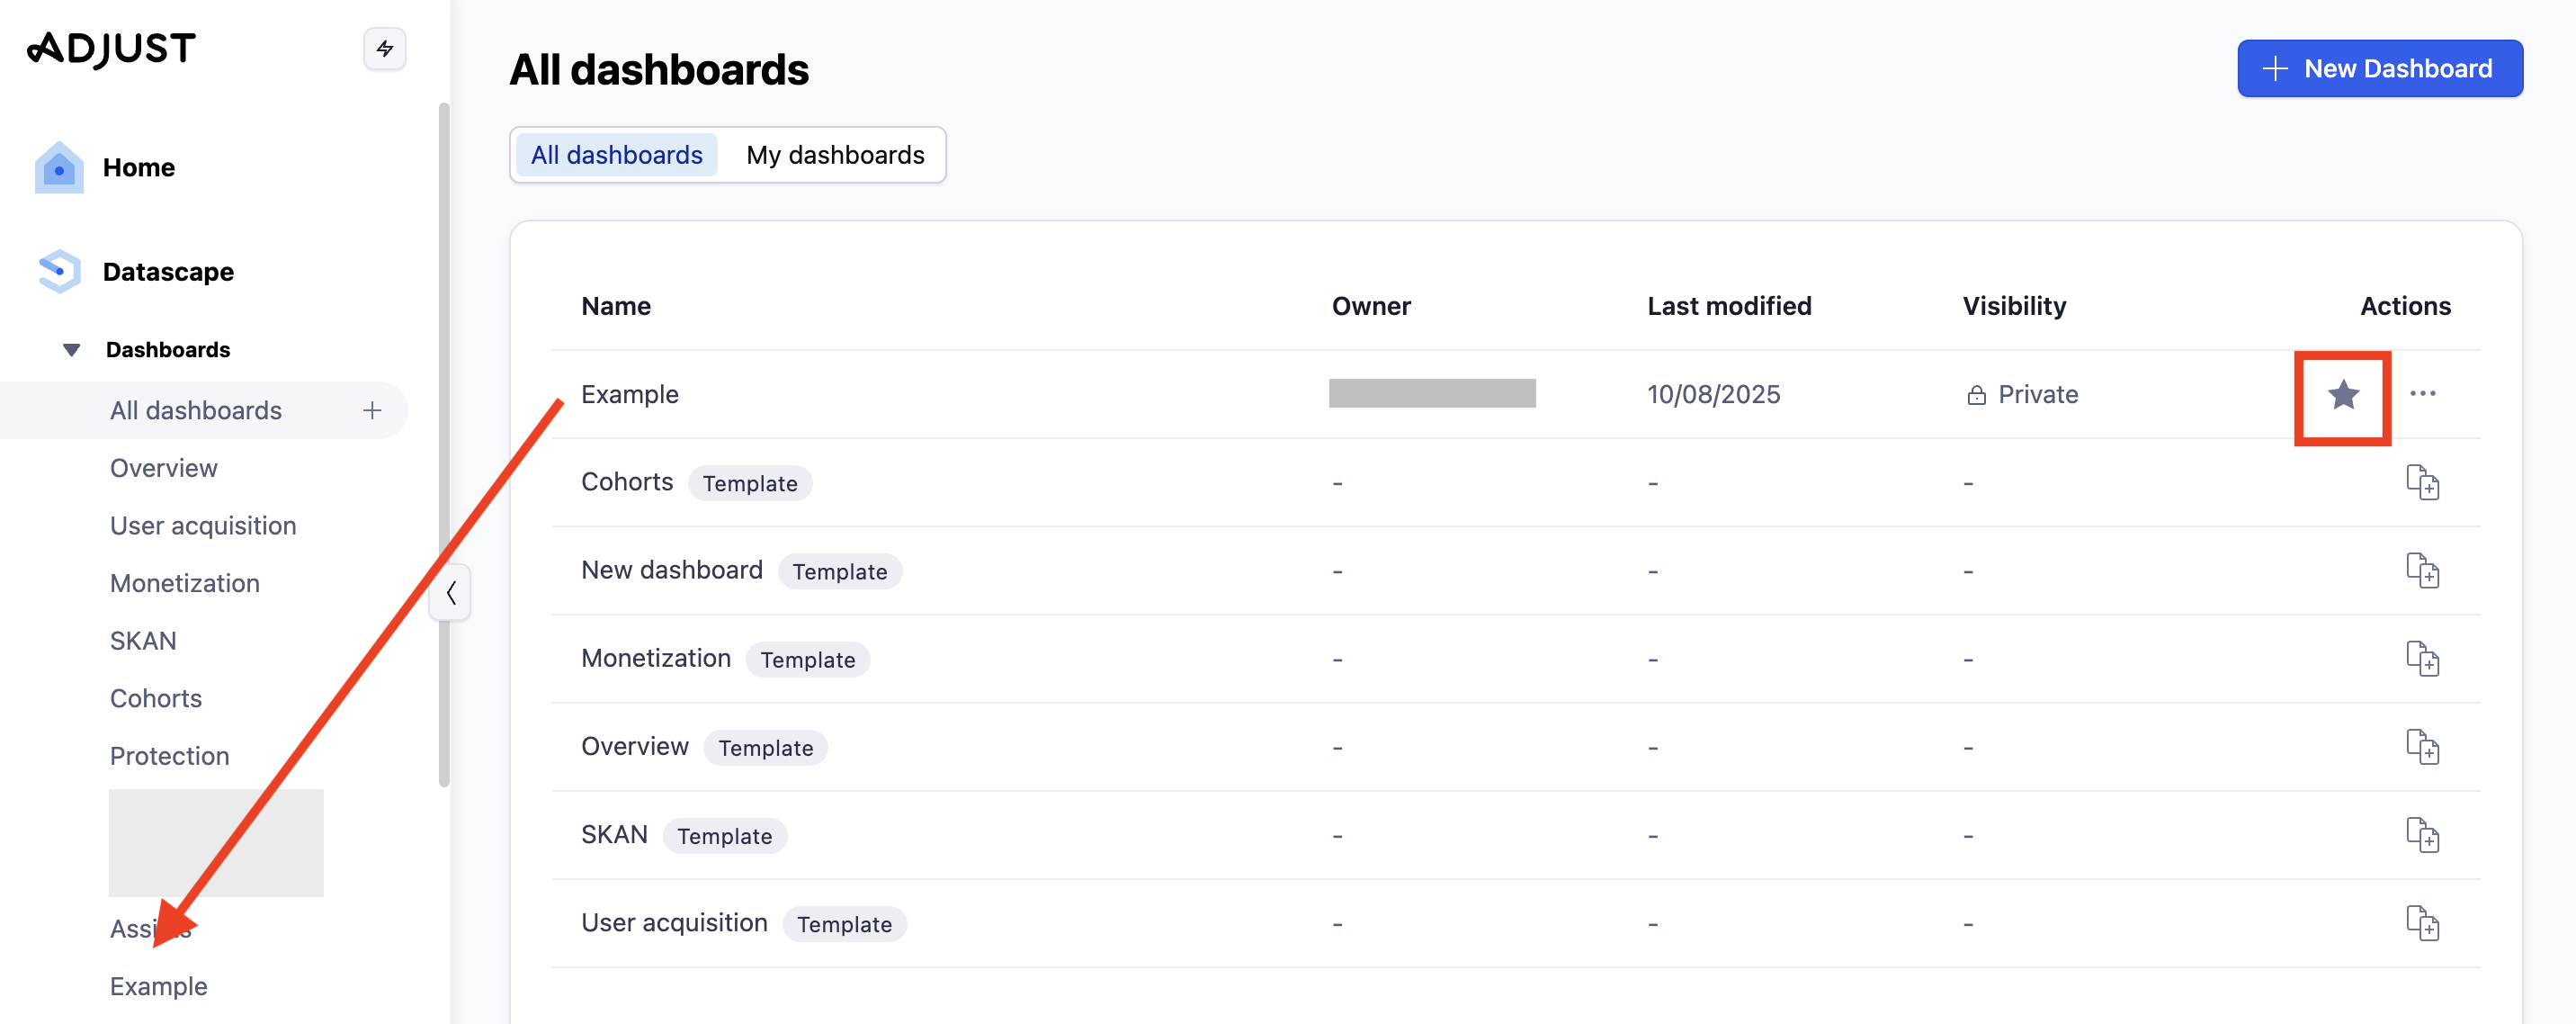Open Example dashboard from the sidebar
The image size is (2576, 1024).
click(x=158, y=986)
